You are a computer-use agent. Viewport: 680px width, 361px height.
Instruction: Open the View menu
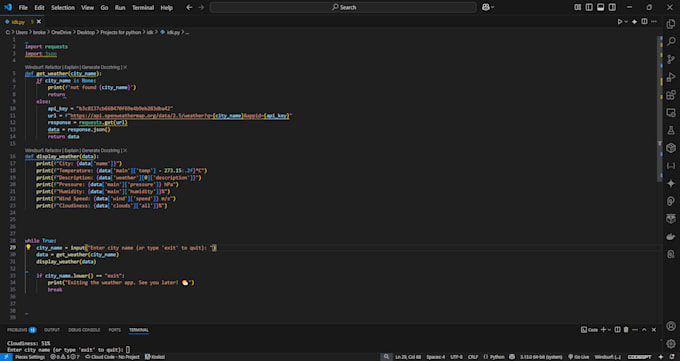click(87, 7)
